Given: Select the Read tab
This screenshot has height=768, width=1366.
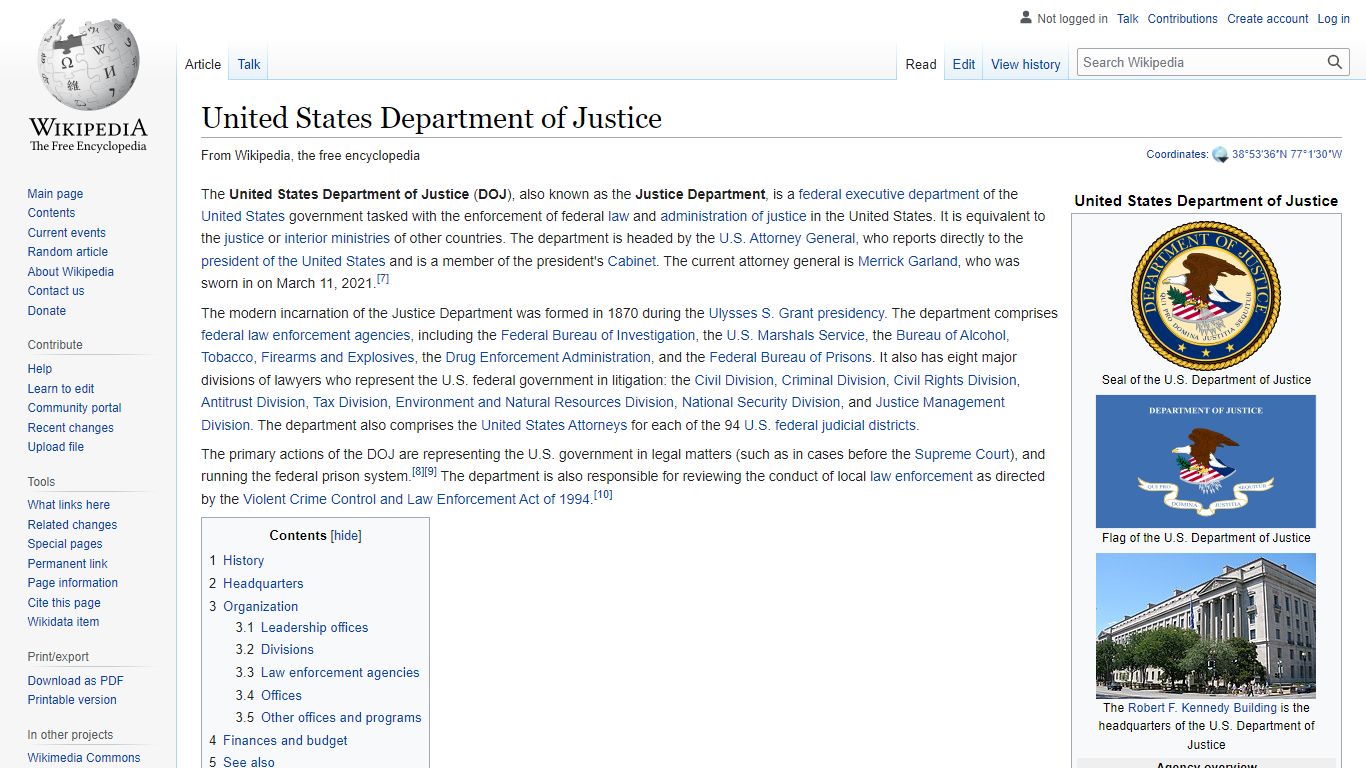Looking at the screenshot, I should (921, 64).
